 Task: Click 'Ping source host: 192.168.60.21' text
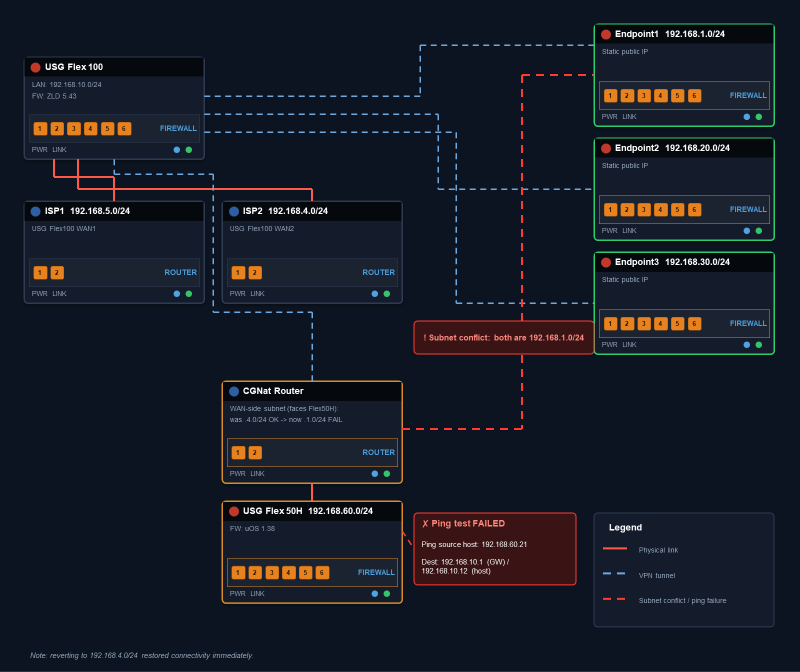474,544
